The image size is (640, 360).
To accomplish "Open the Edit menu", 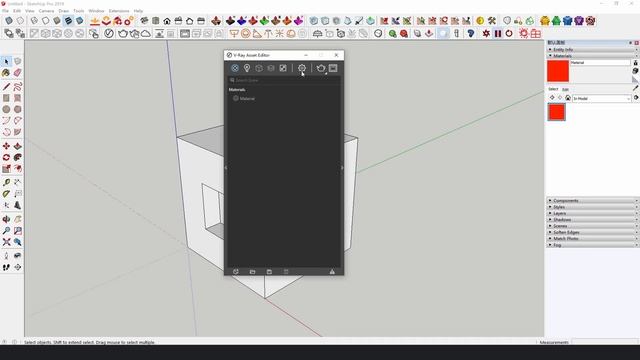I will (x=17, y=11).
